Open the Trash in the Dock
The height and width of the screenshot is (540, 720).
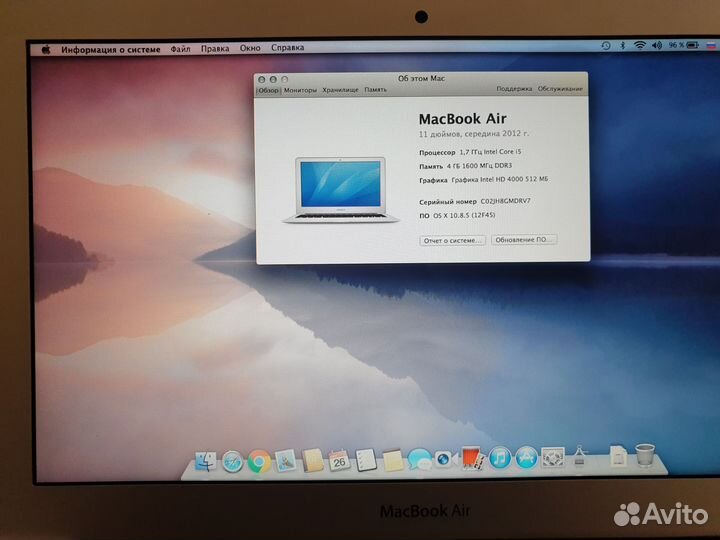(645, 455)
